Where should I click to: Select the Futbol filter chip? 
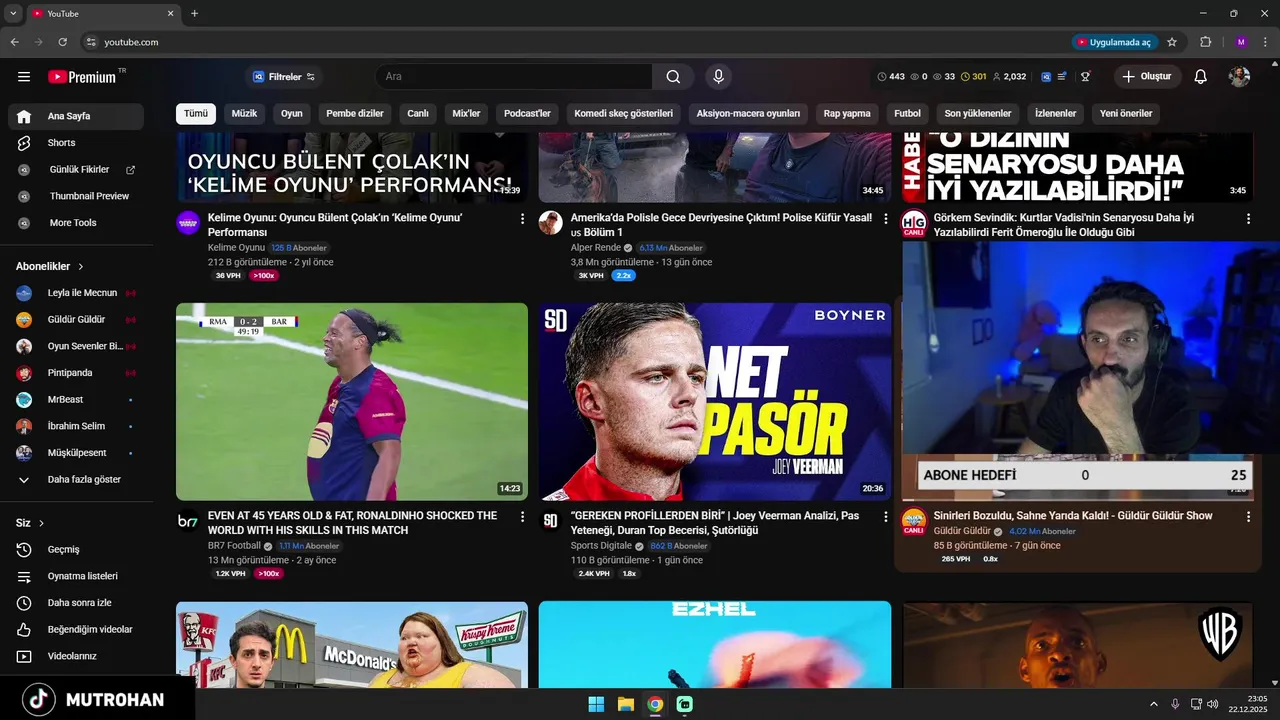tap(907, 114)
